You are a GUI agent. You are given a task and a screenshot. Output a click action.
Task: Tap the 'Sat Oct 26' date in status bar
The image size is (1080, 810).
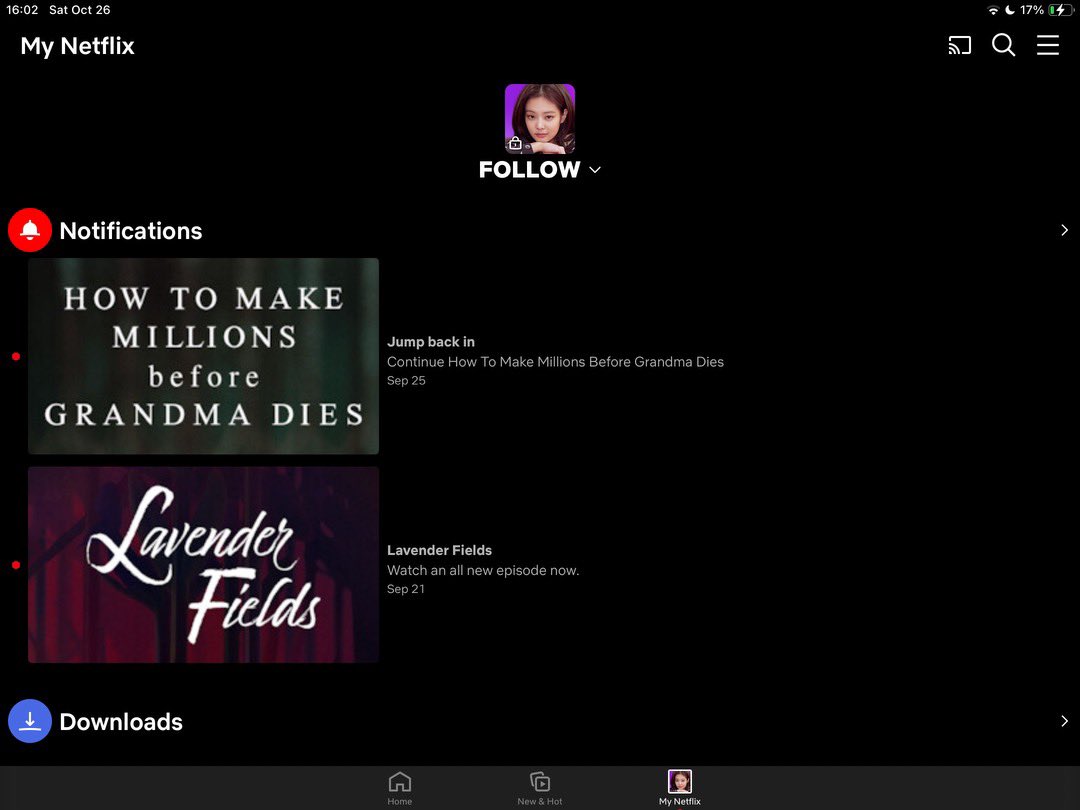pos(79,10)
